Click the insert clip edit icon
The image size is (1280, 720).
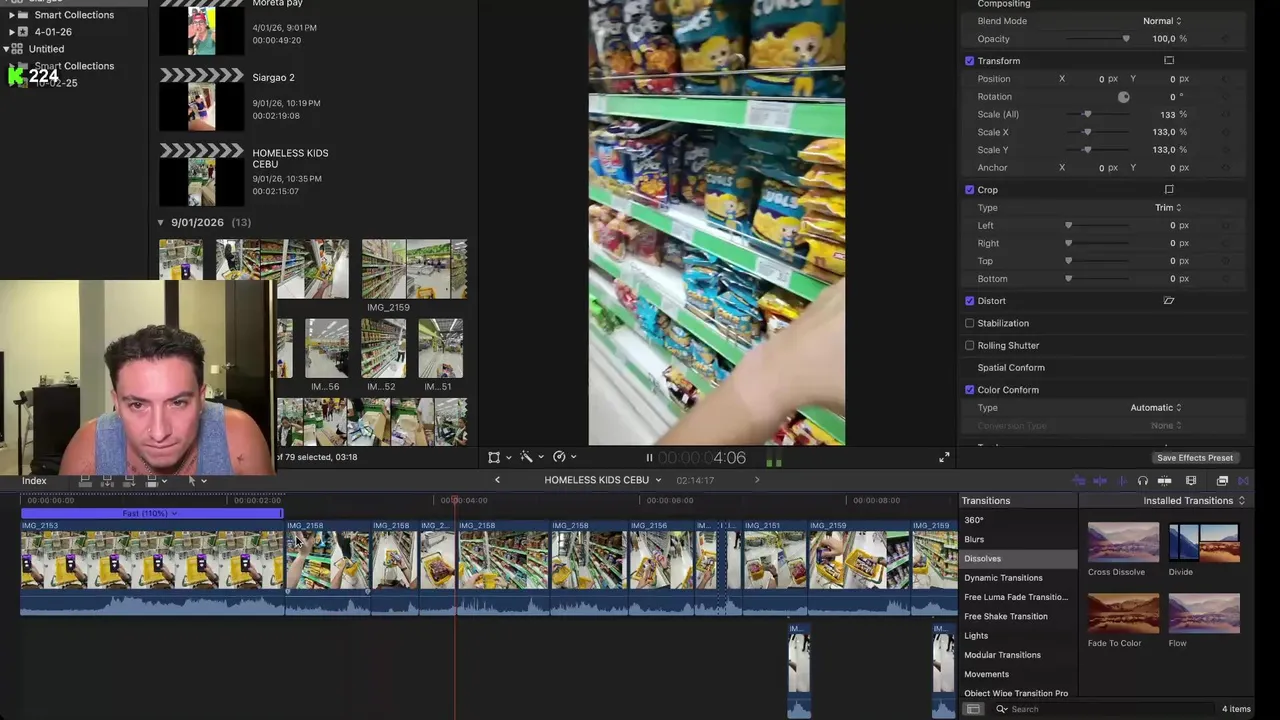(x=107, y=481)
